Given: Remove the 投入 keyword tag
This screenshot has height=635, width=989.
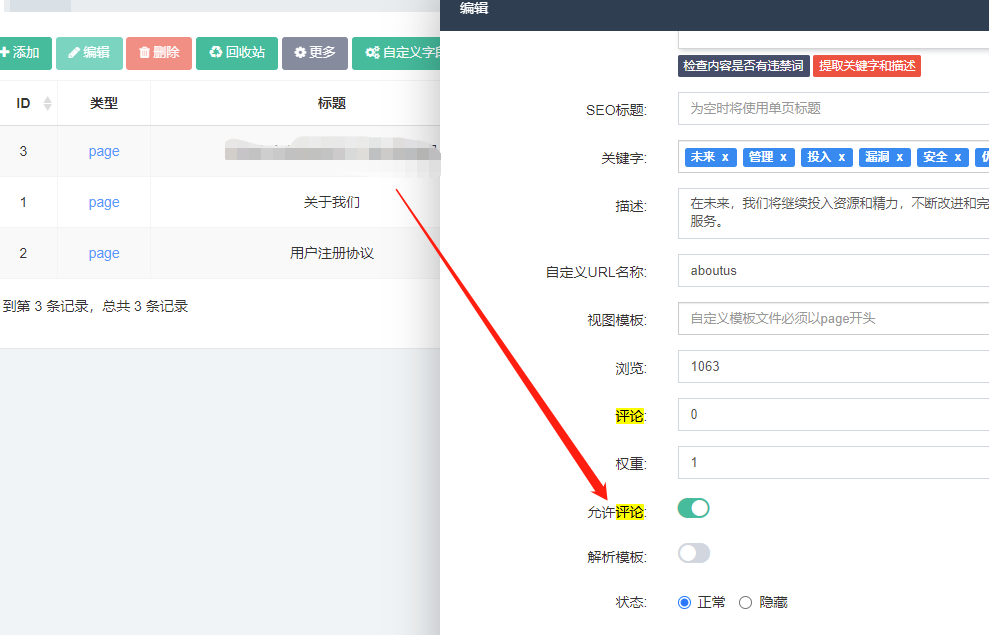Looking at the screenshot, I should (841, 158).
